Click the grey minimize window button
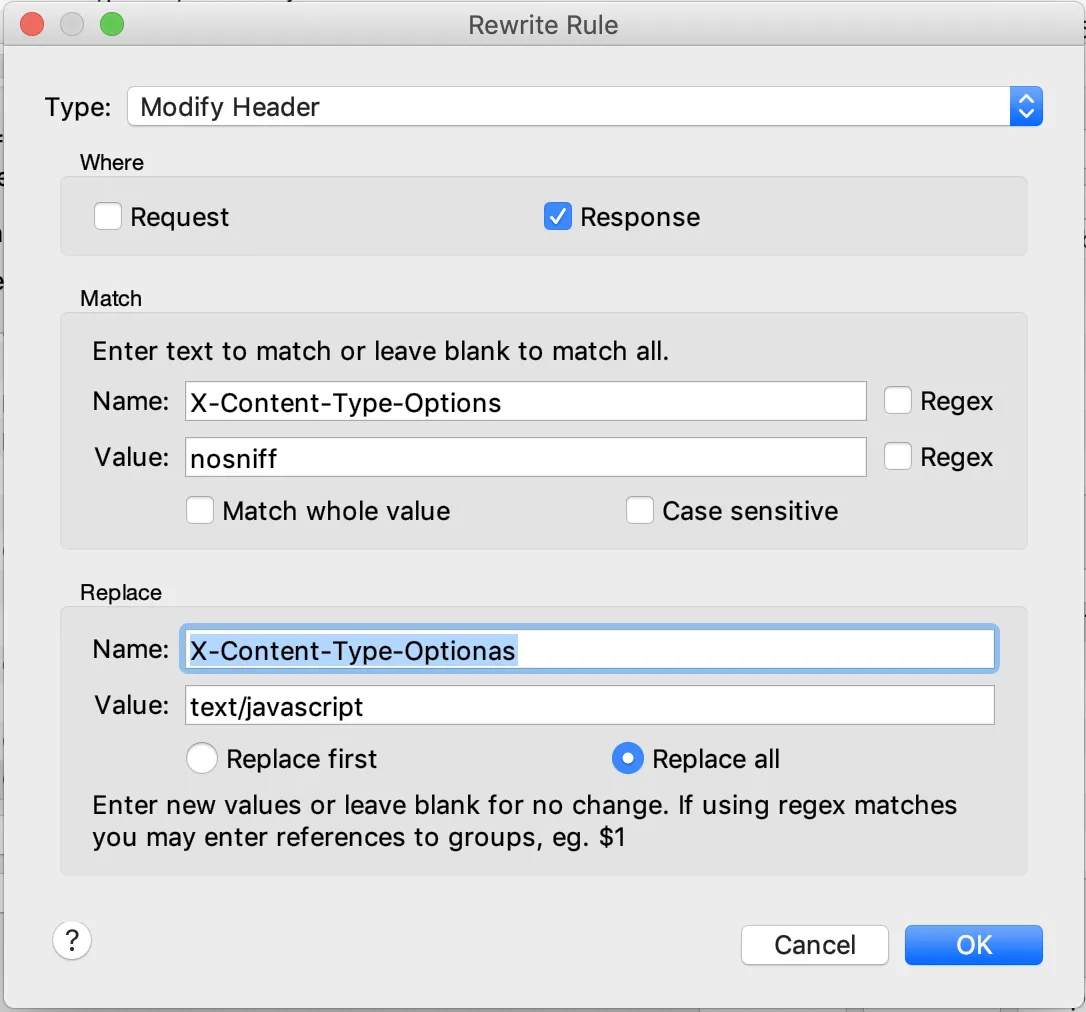The image size is (1086, 1012). point(72,24)
